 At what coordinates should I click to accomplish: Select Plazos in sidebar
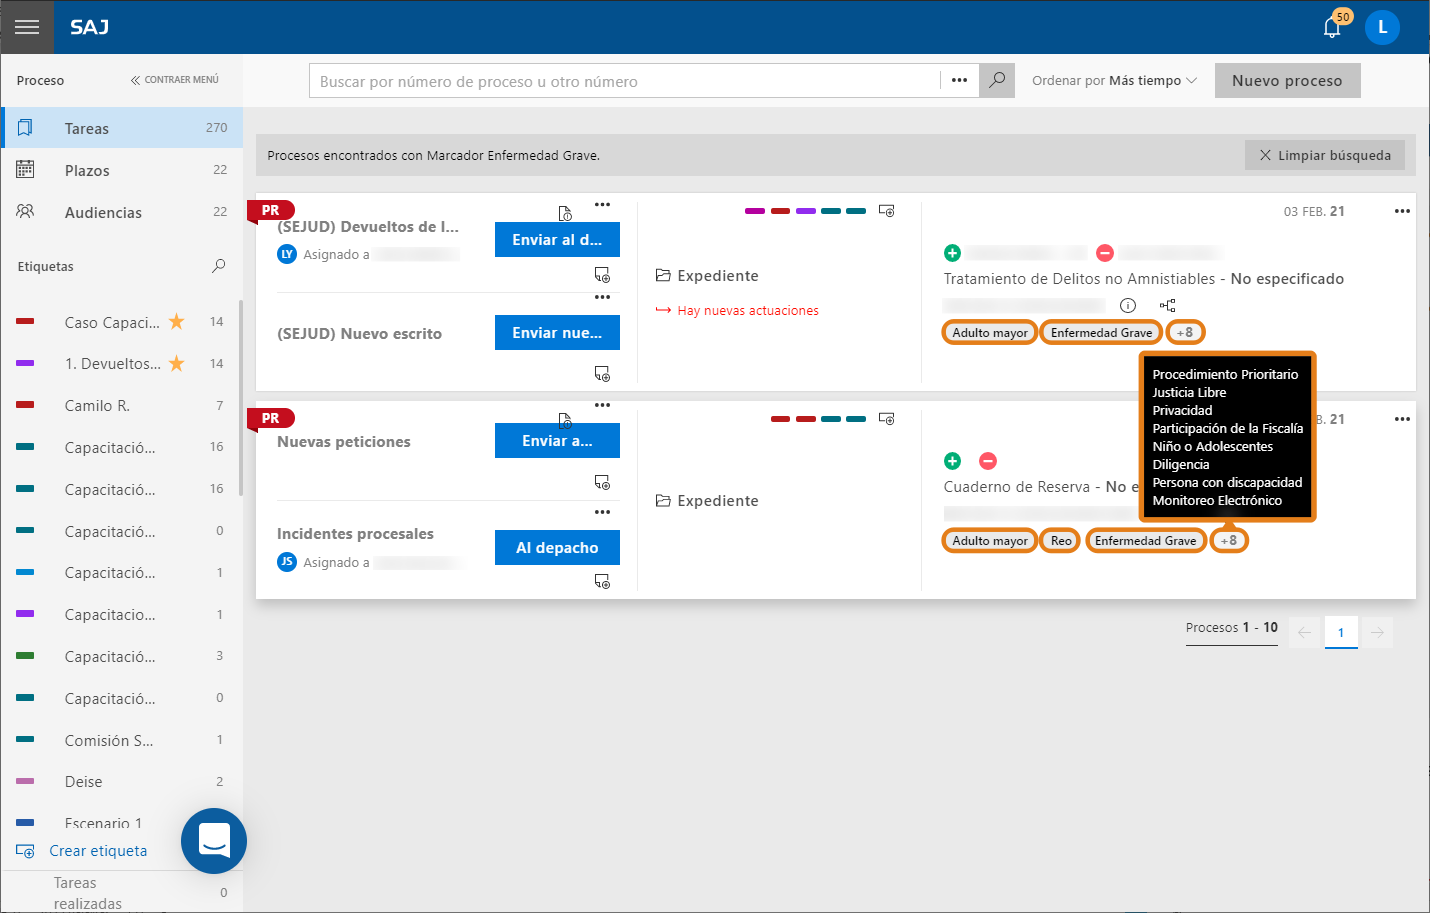[x=122, y=170]
